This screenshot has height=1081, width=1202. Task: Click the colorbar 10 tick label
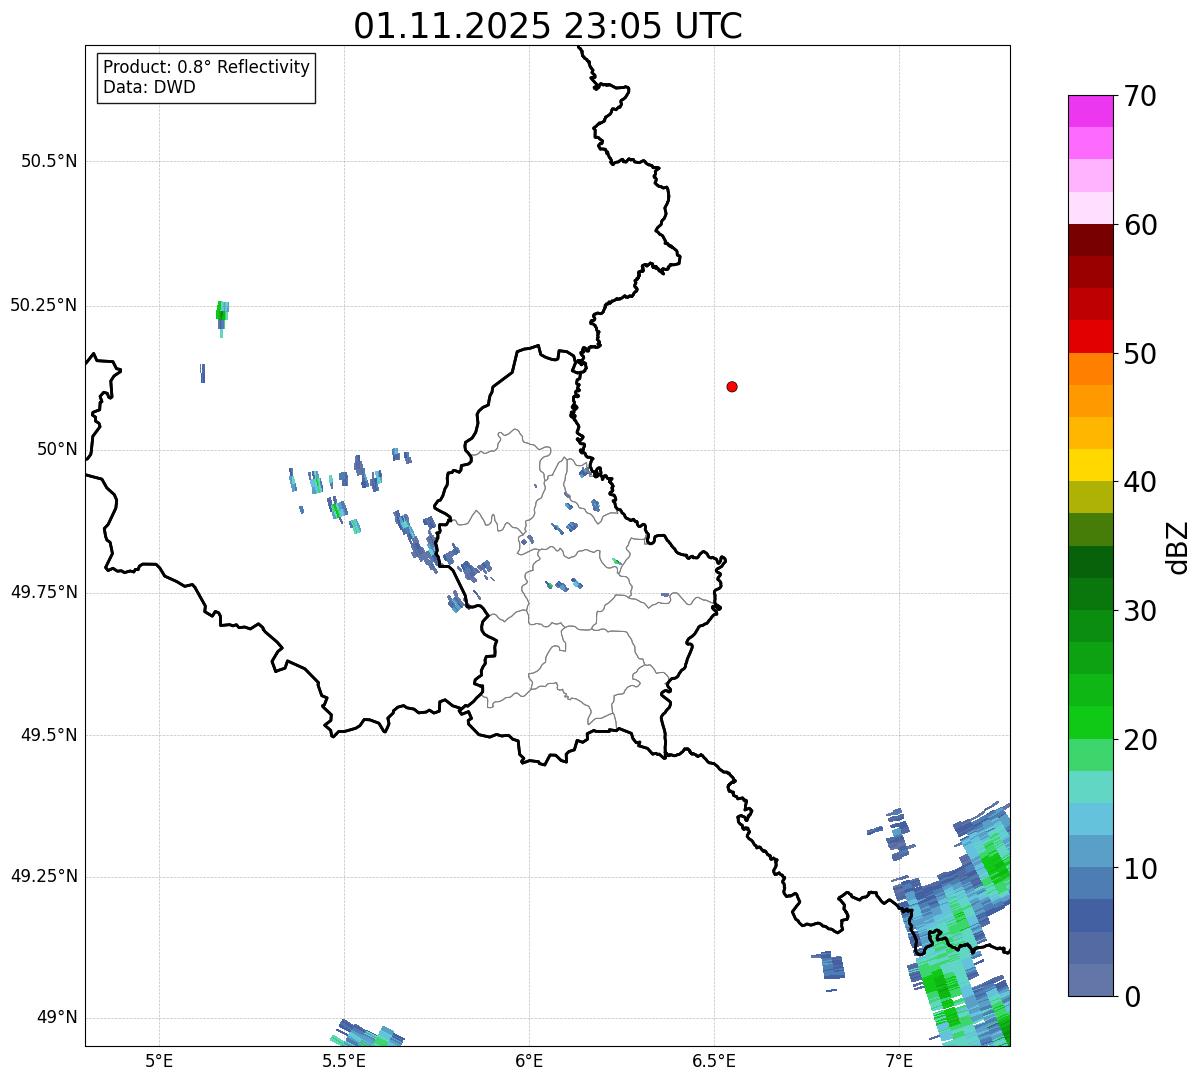click(x=1140, y=868)
